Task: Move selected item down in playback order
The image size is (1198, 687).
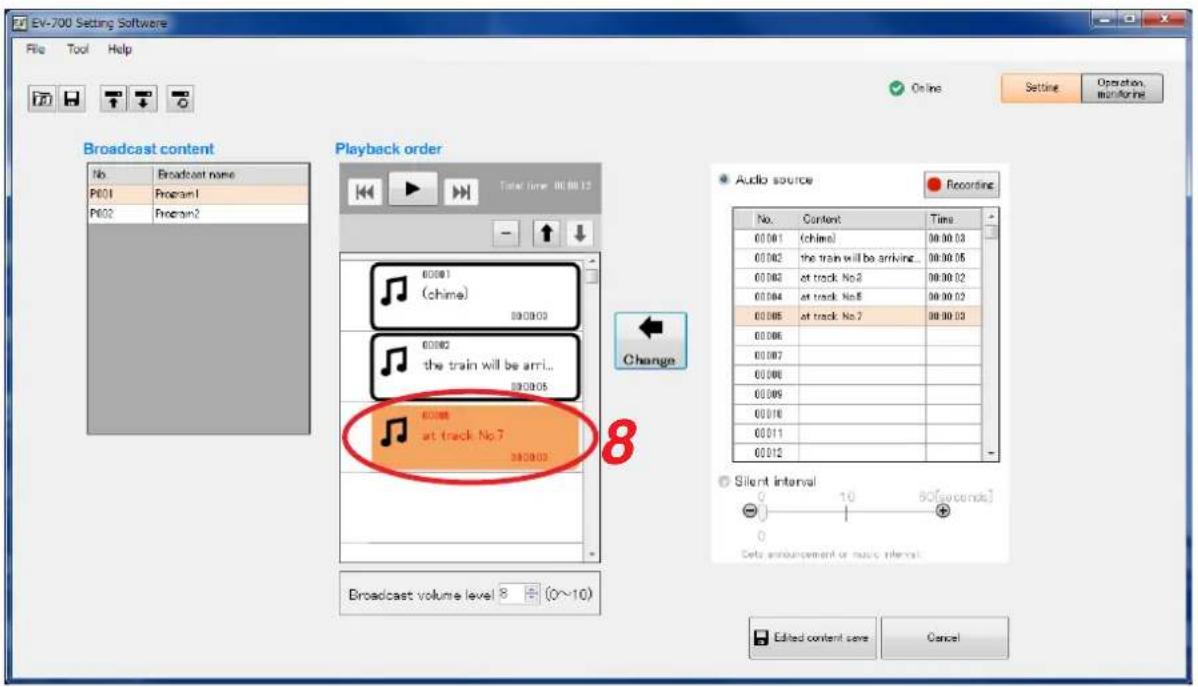Action: pos(580,233)
